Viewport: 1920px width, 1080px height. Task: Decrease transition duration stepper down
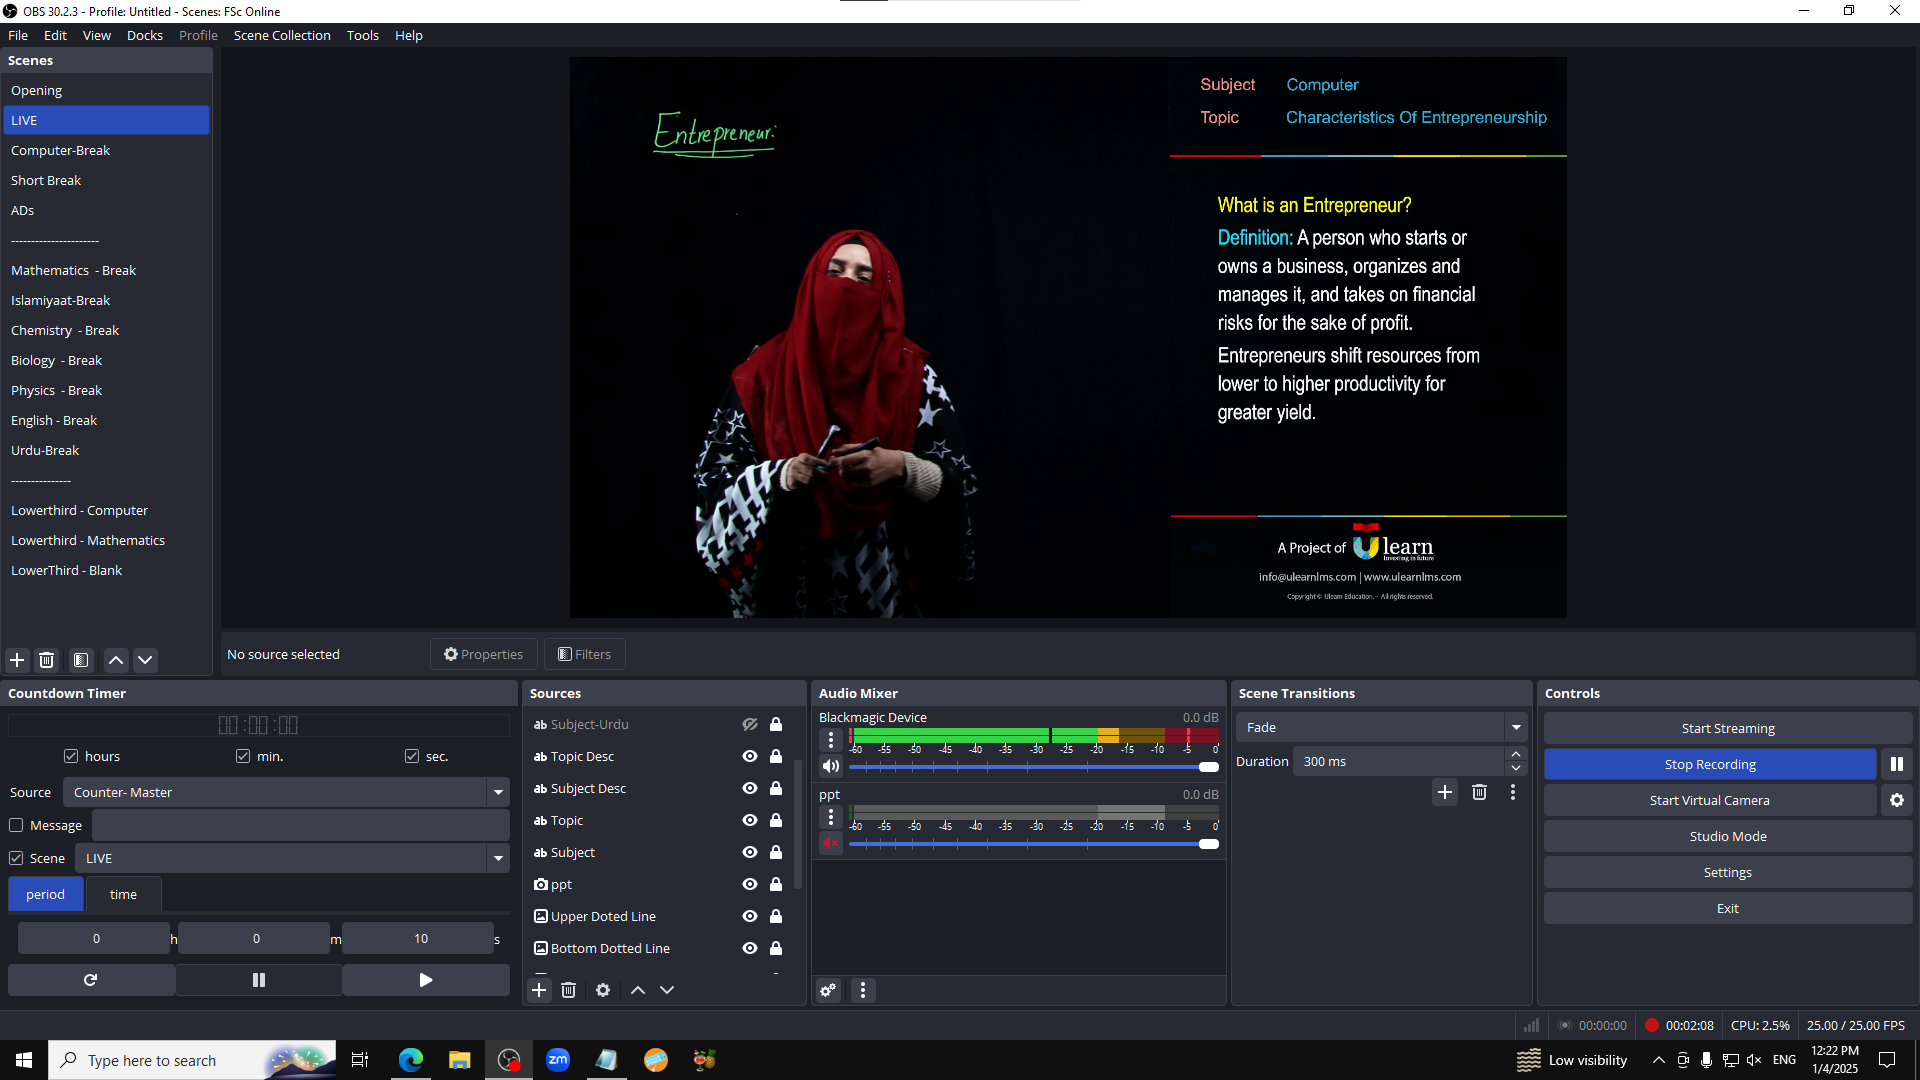tap(1516, 768)
